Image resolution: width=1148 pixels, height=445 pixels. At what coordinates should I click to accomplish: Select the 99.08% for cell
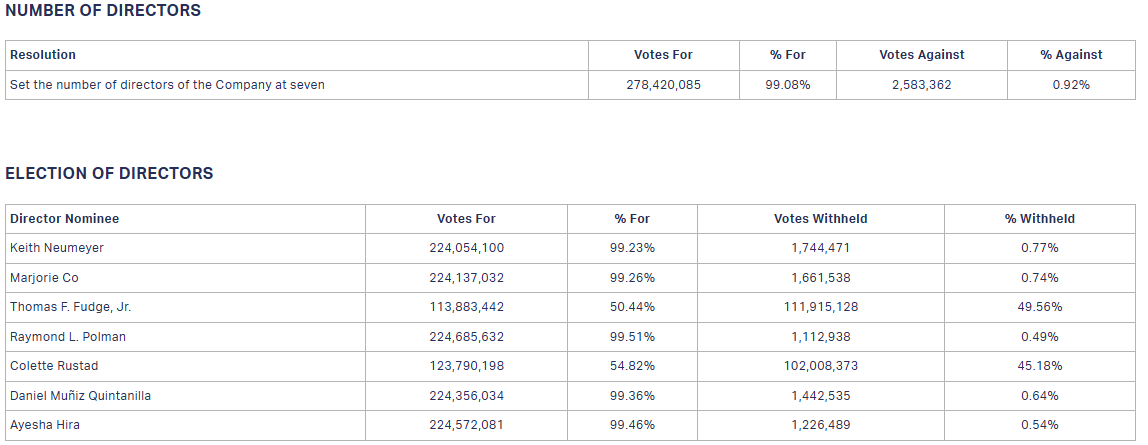[787, 85]
